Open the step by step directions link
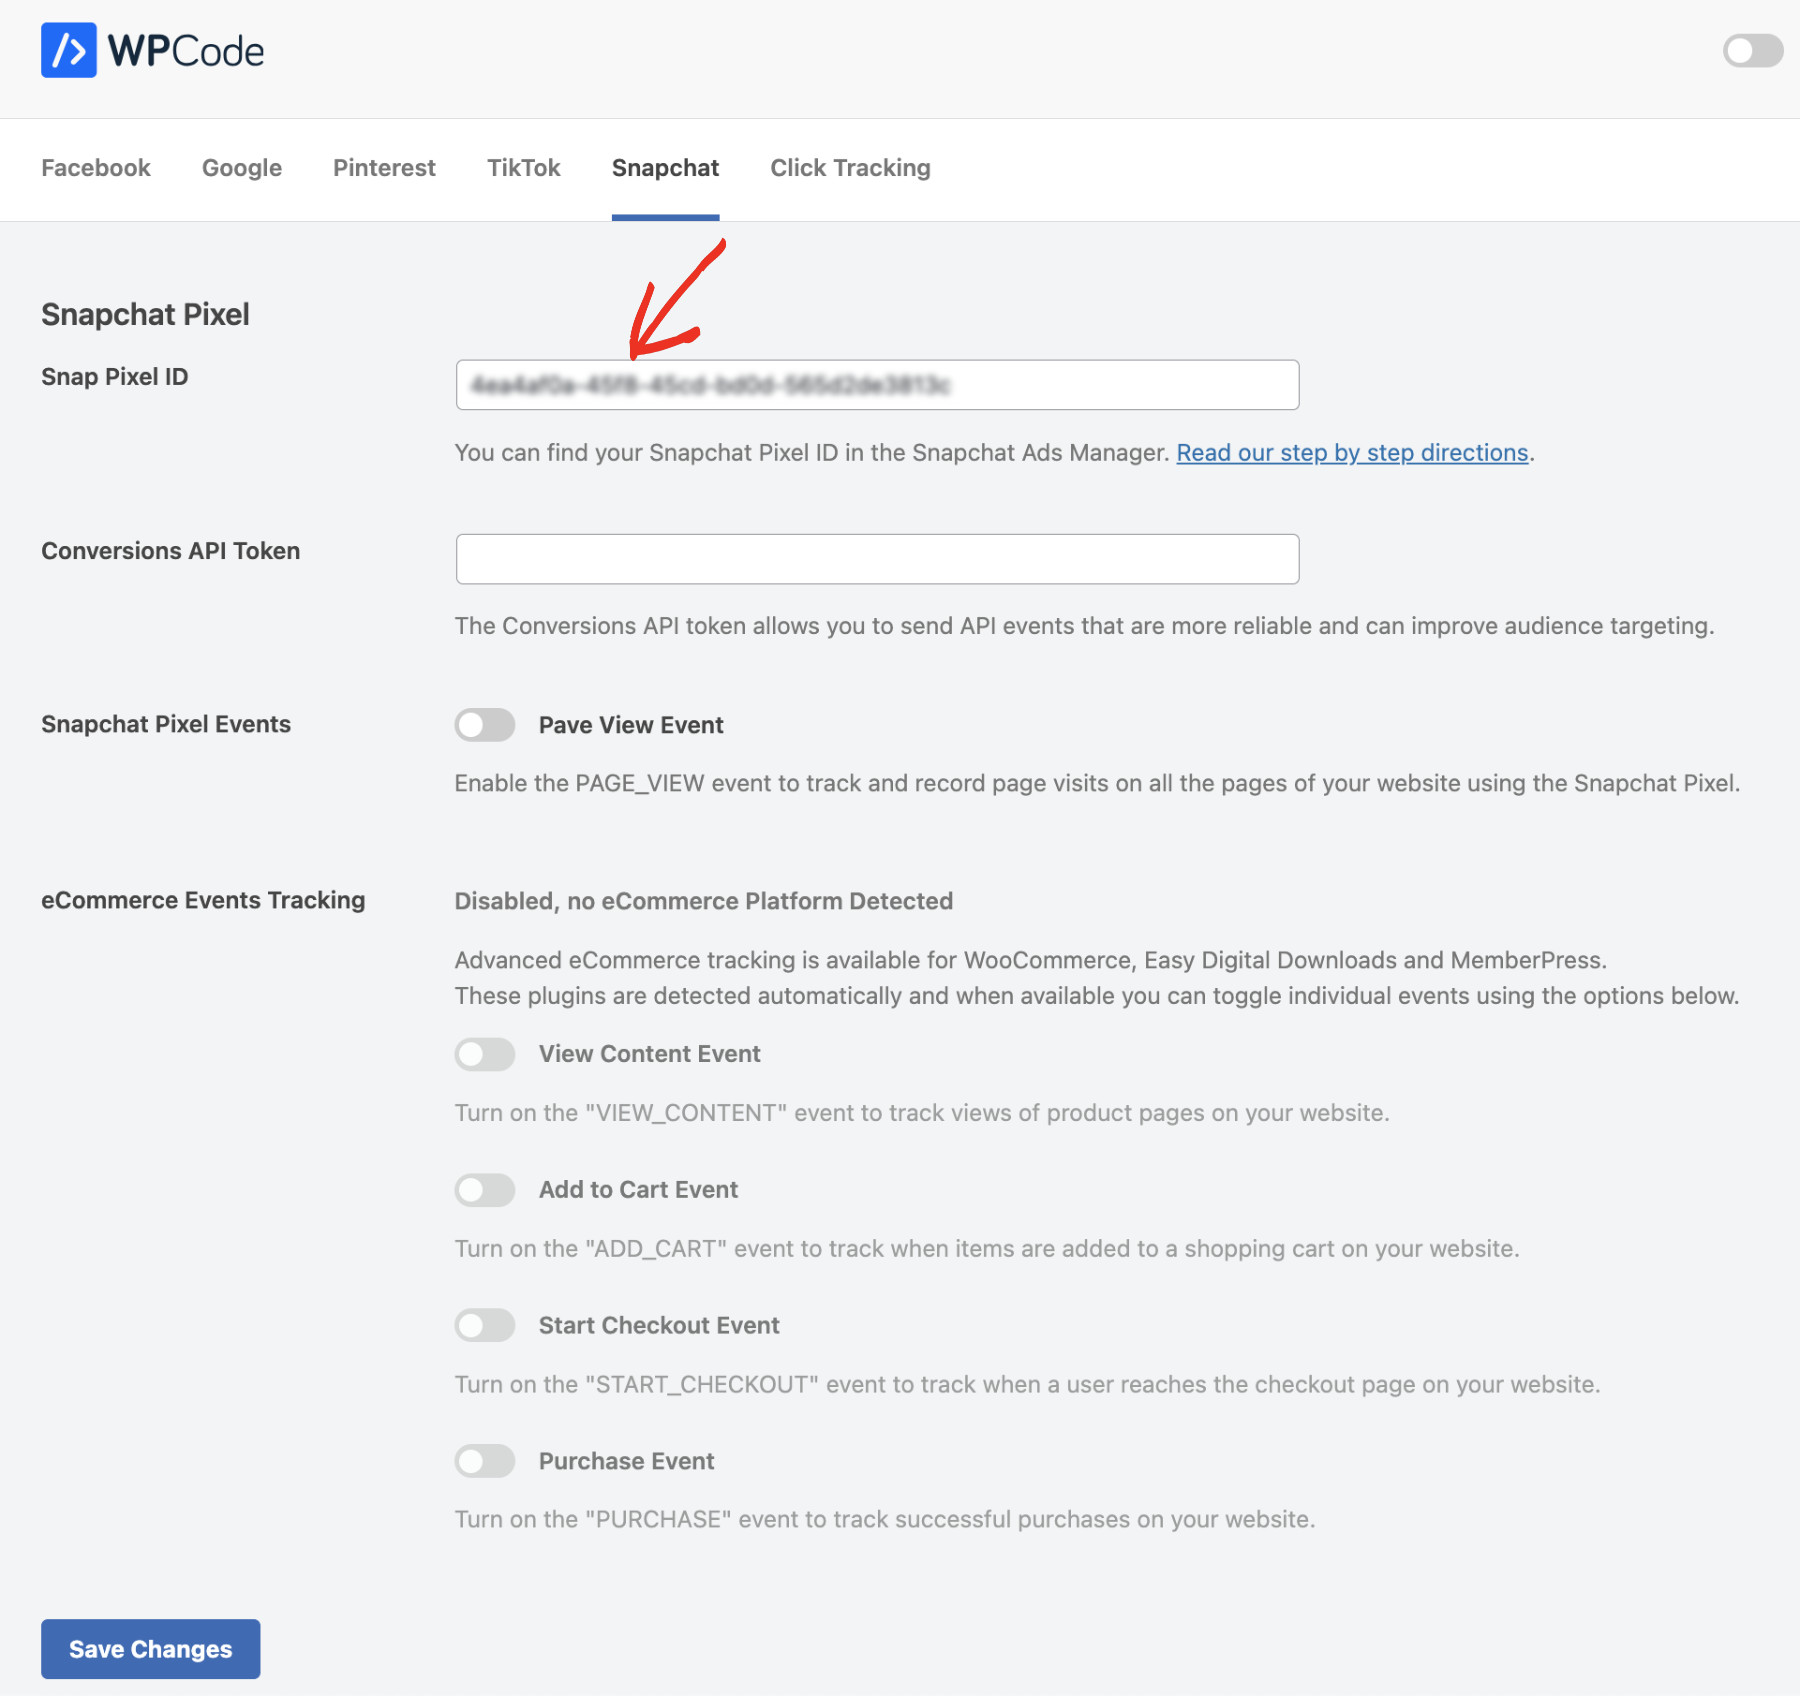 point(1352,453)
